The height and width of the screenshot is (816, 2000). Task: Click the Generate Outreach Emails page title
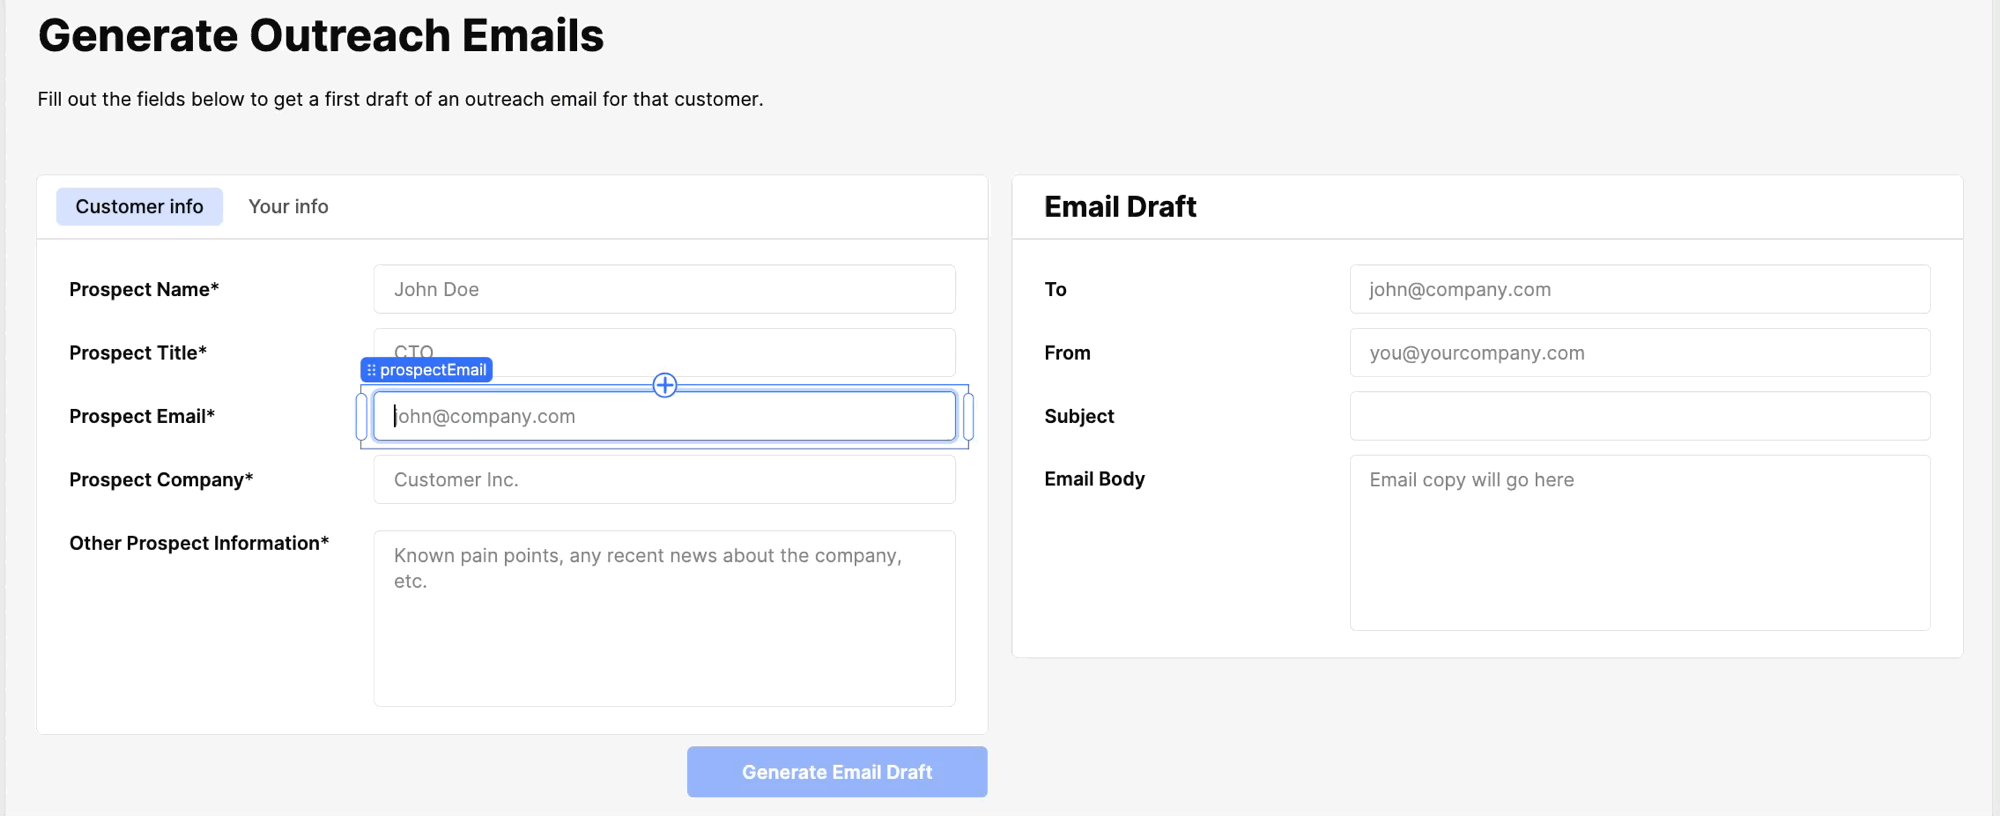321,36
